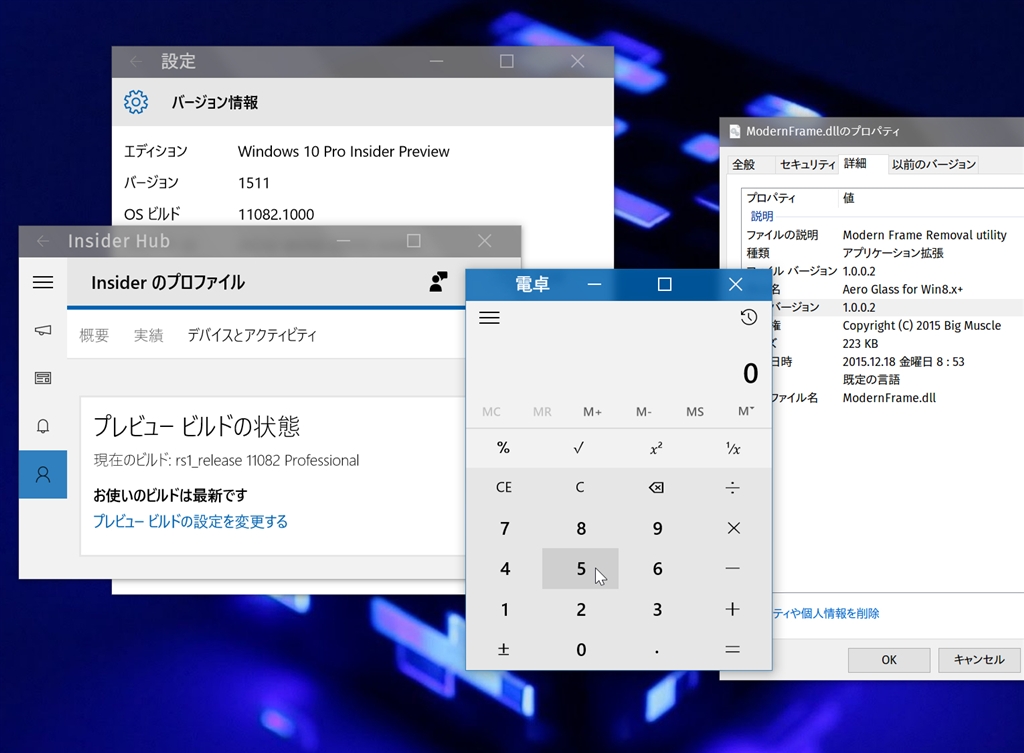Screen dimensions: 1024x753
Task: Click the Calculator divide key
Action: 733,487
